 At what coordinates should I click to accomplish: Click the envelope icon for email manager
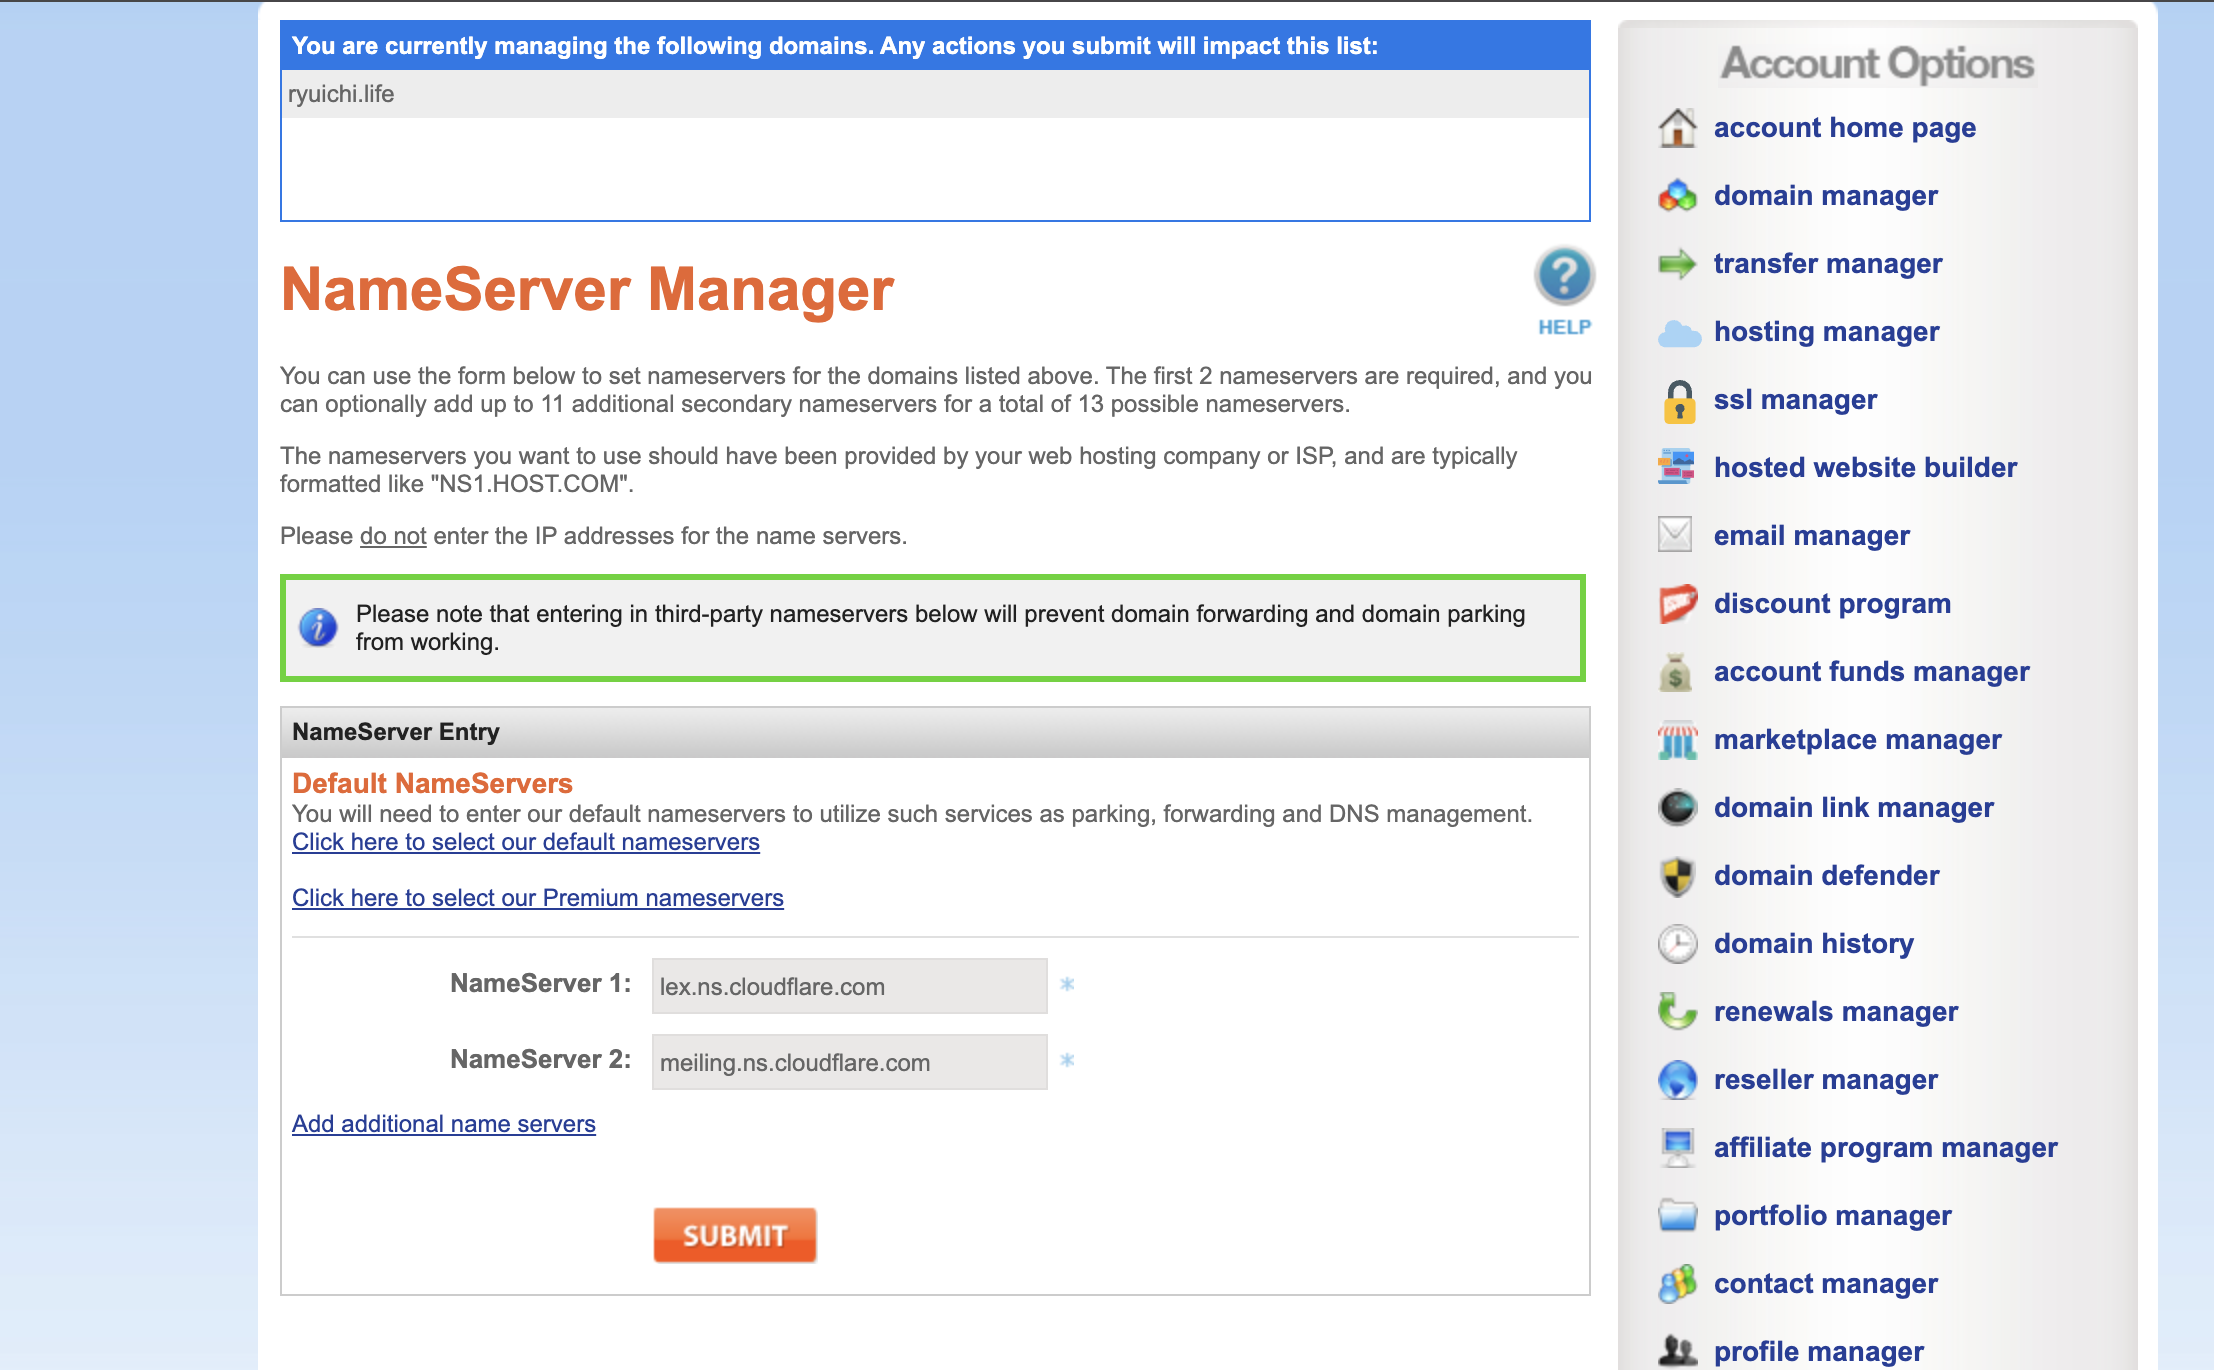pyautogui.click(x=1675, y=535)
